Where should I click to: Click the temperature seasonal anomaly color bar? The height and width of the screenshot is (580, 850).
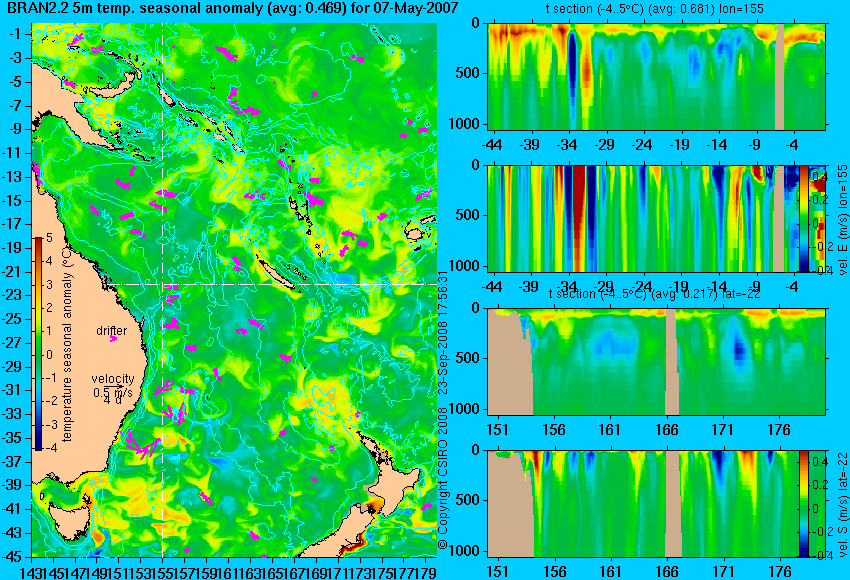pos(38,344)
